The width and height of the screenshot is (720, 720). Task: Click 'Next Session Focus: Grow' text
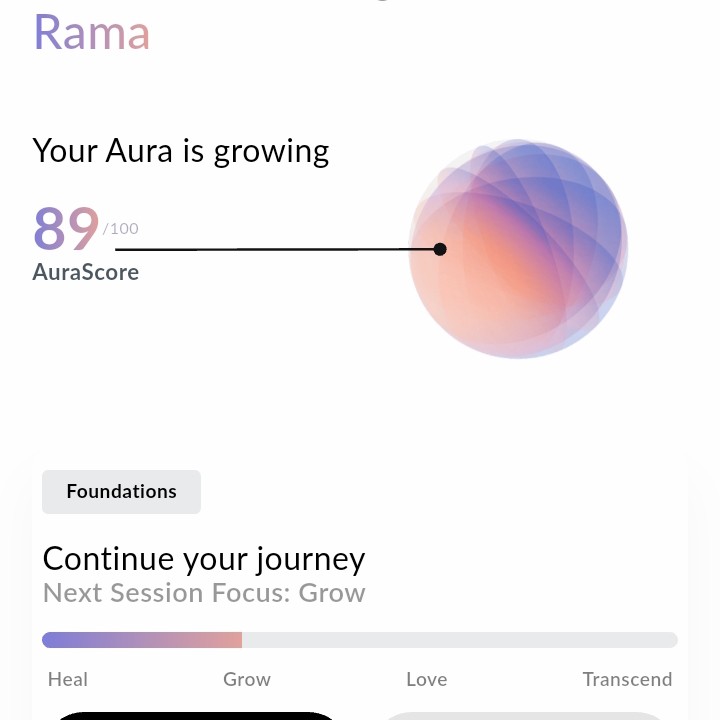(x=204, y=593)
